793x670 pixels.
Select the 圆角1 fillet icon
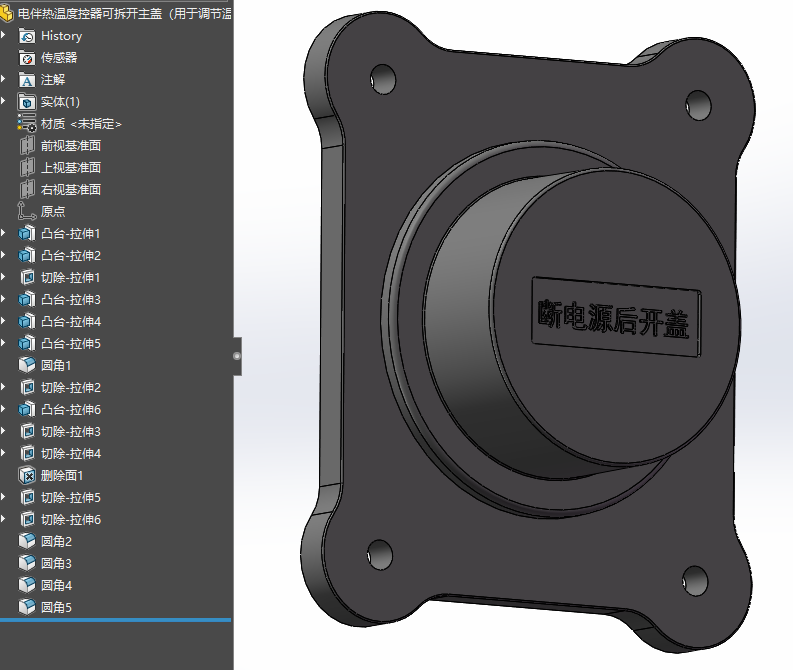click(x=27, y=365)
